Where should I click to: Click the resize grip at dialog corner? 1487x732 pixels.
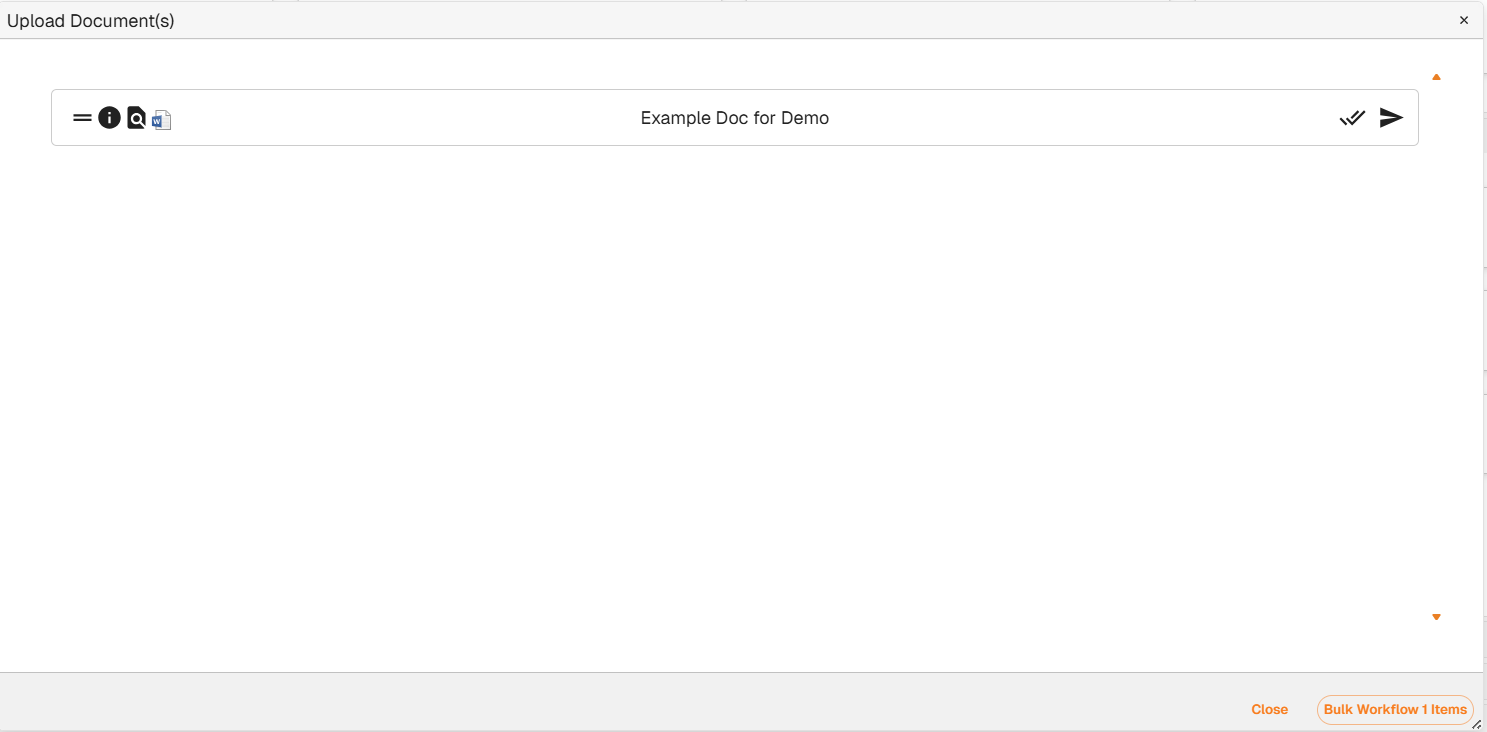coord(1476,724)
